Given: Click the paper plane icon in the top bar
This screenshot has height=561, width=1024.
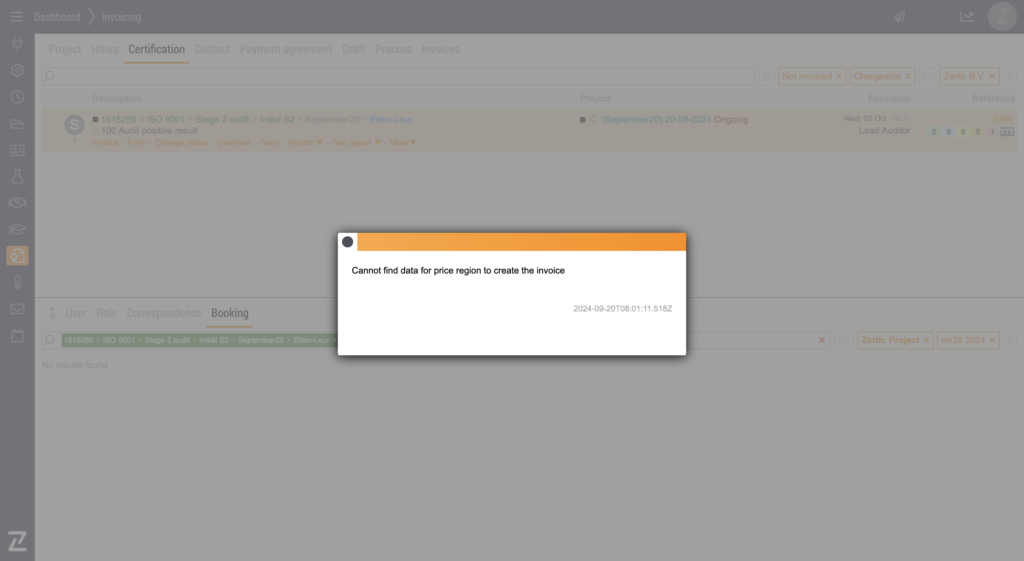Looking at the screenshot, I should pyautogui.click(x=899, y=17).
